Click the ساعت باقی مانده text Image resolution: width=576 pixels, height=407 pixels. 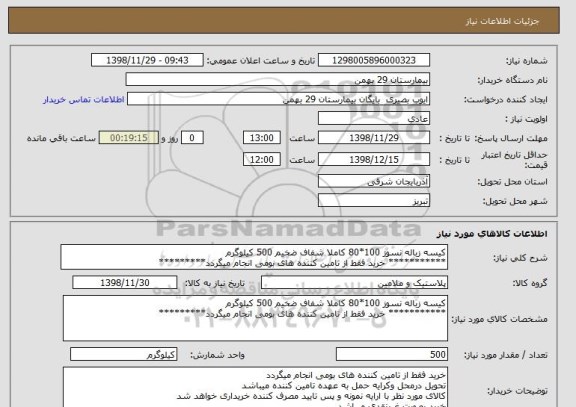pos(61,138)
